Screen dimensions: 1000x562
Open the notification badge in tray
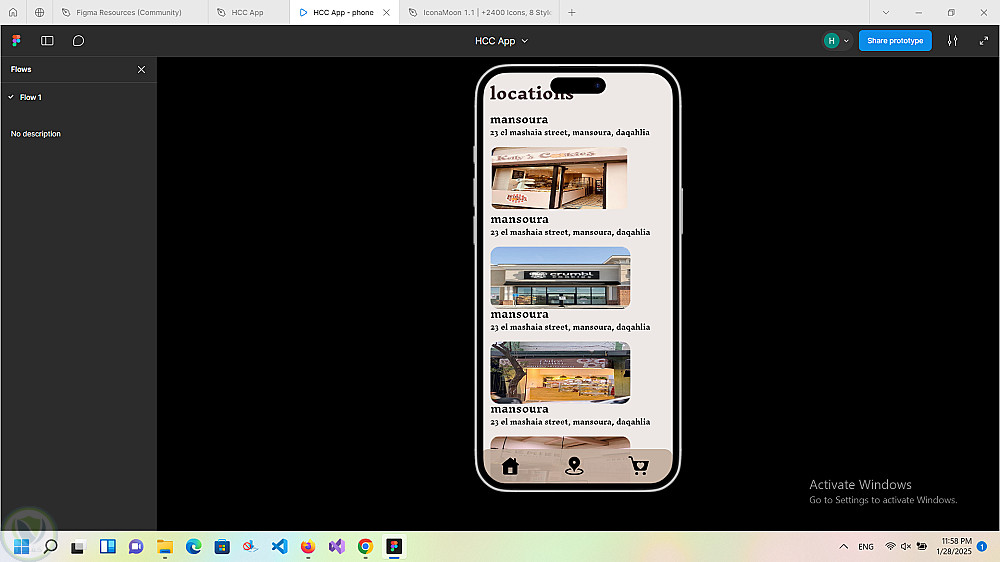click(x=982, y=547)
